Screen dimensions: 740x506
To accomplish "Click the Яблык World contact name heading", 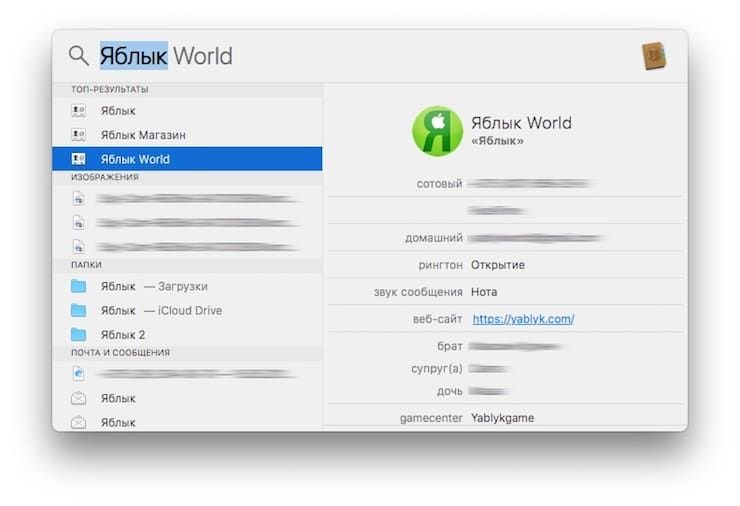I will pyautogui.click(x=521, y=123).
